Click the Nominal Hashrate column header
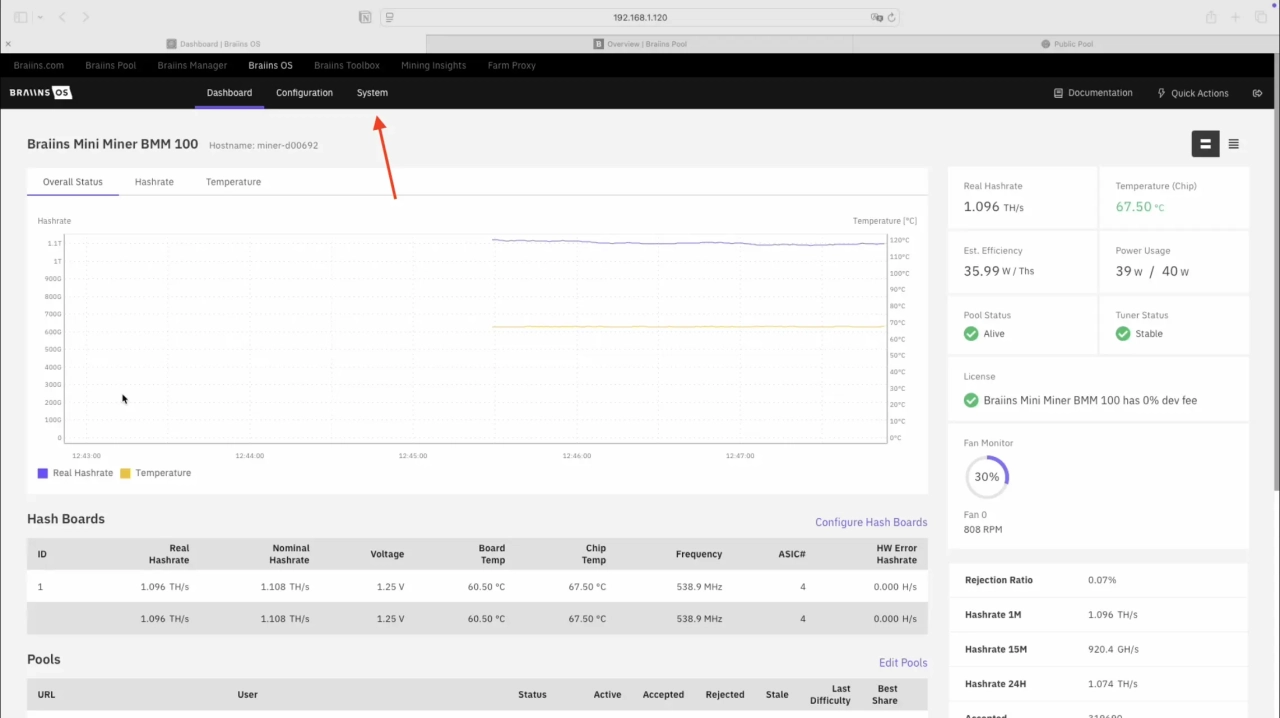 click(290, 554)
